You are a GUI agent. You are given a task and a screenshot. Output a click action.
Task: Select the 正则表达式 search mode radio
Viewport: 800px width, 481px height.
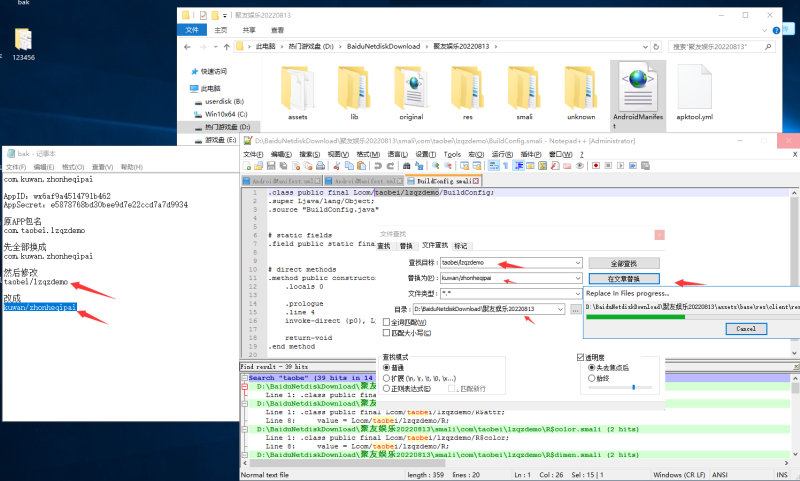(387, 386)
